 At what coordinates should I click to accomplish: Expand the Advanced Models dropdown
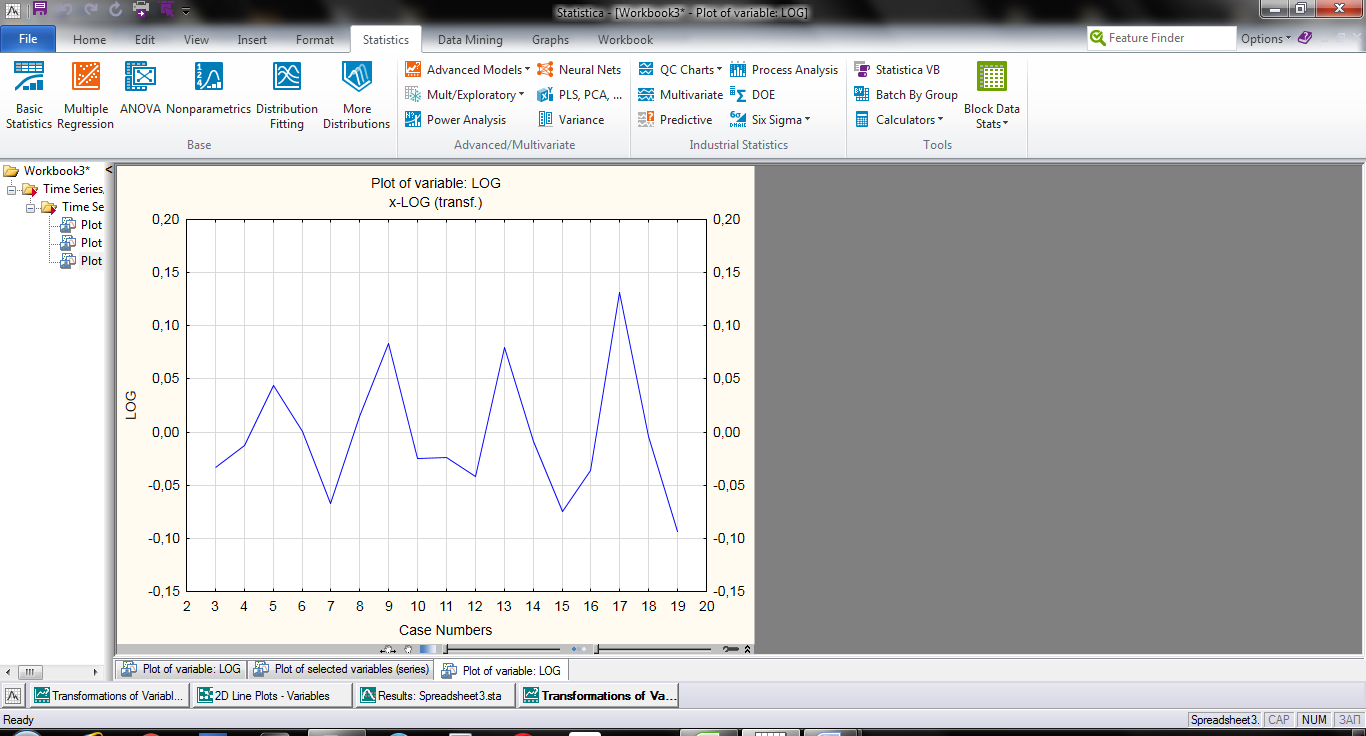point(468,70)
